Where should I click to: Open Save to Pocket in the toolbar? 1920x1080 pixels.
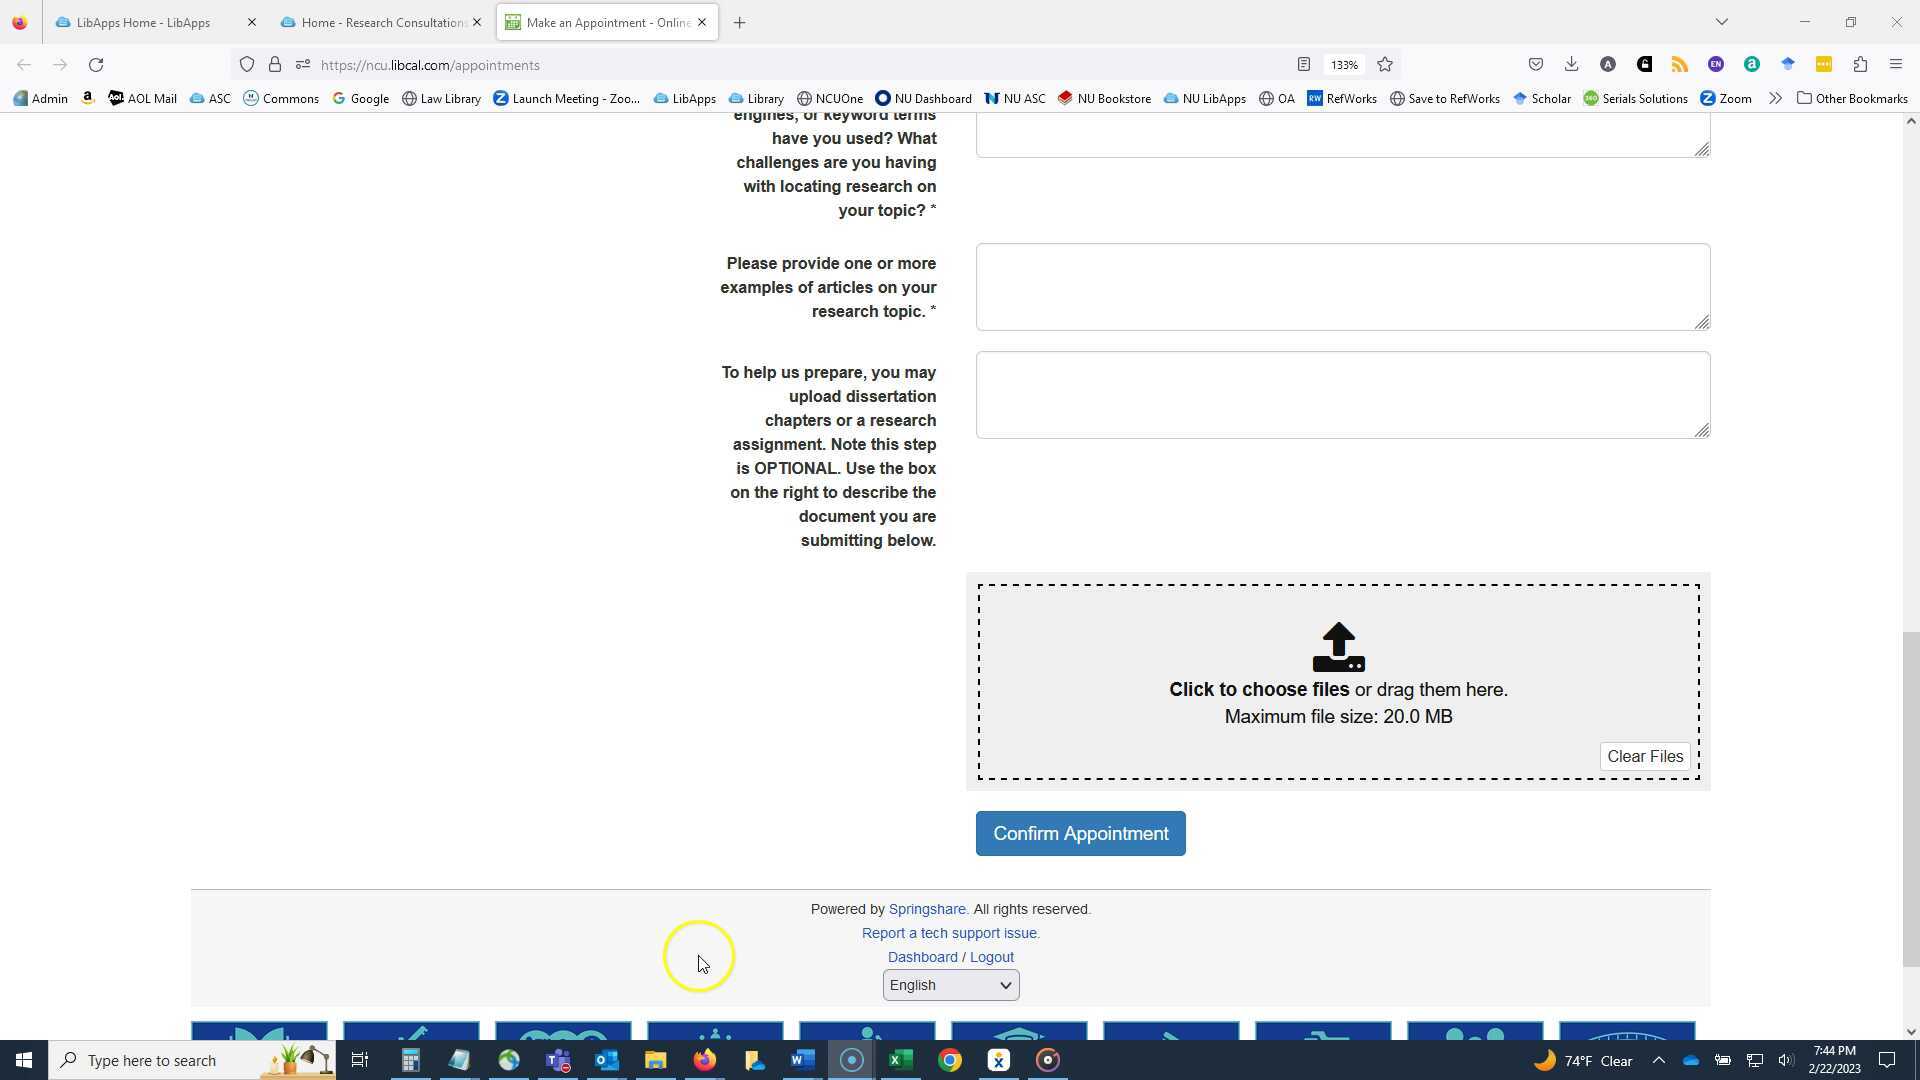pyautogui.click(x=1536, y=64)
